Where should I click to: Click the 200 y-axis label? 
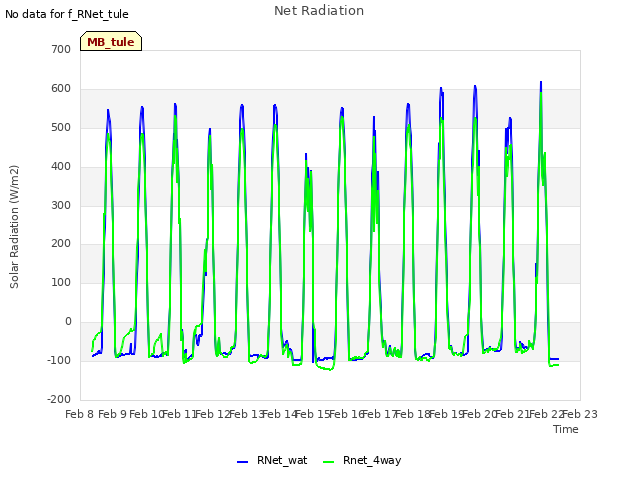[61, 244]
